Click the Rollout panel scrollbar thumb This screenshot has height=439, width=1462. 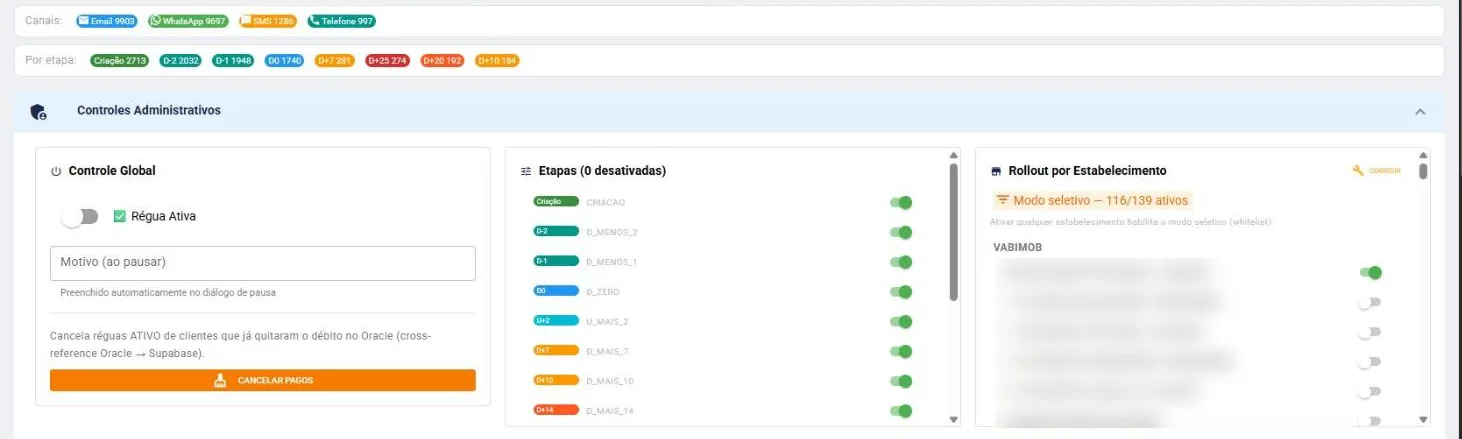pos(1423,171)
